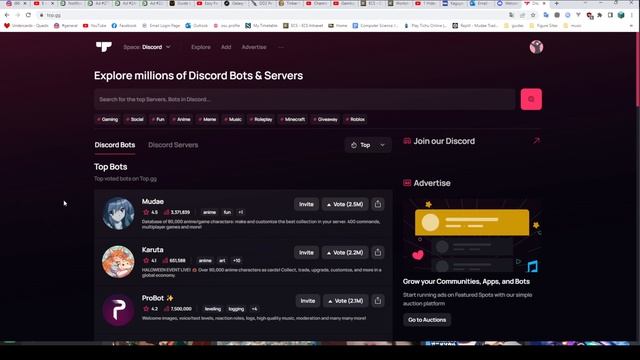Share the Karuta bot
Viewport: 640px width, 360px height.
pos(378,252)
